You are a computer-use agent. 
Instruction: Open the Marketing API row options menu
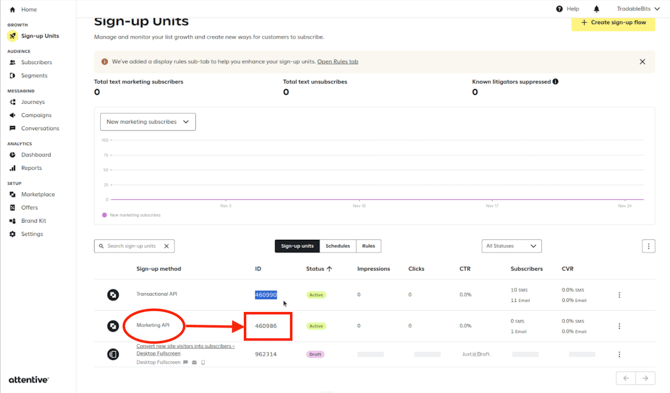(619, 326)
